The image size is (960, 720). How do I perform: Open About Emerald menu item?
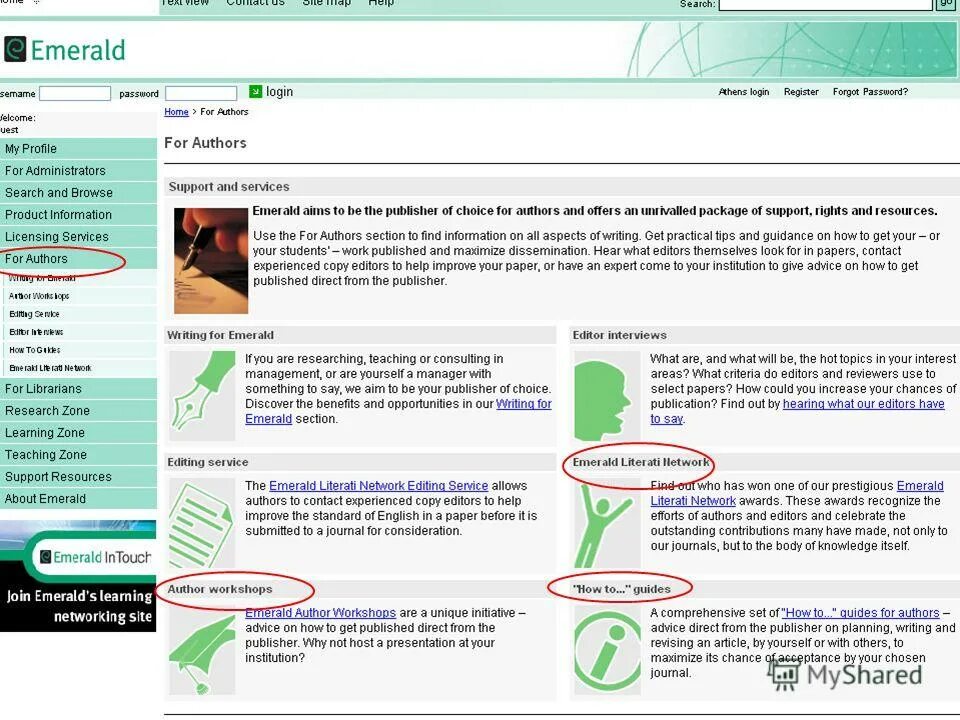(x=78, y=499)
